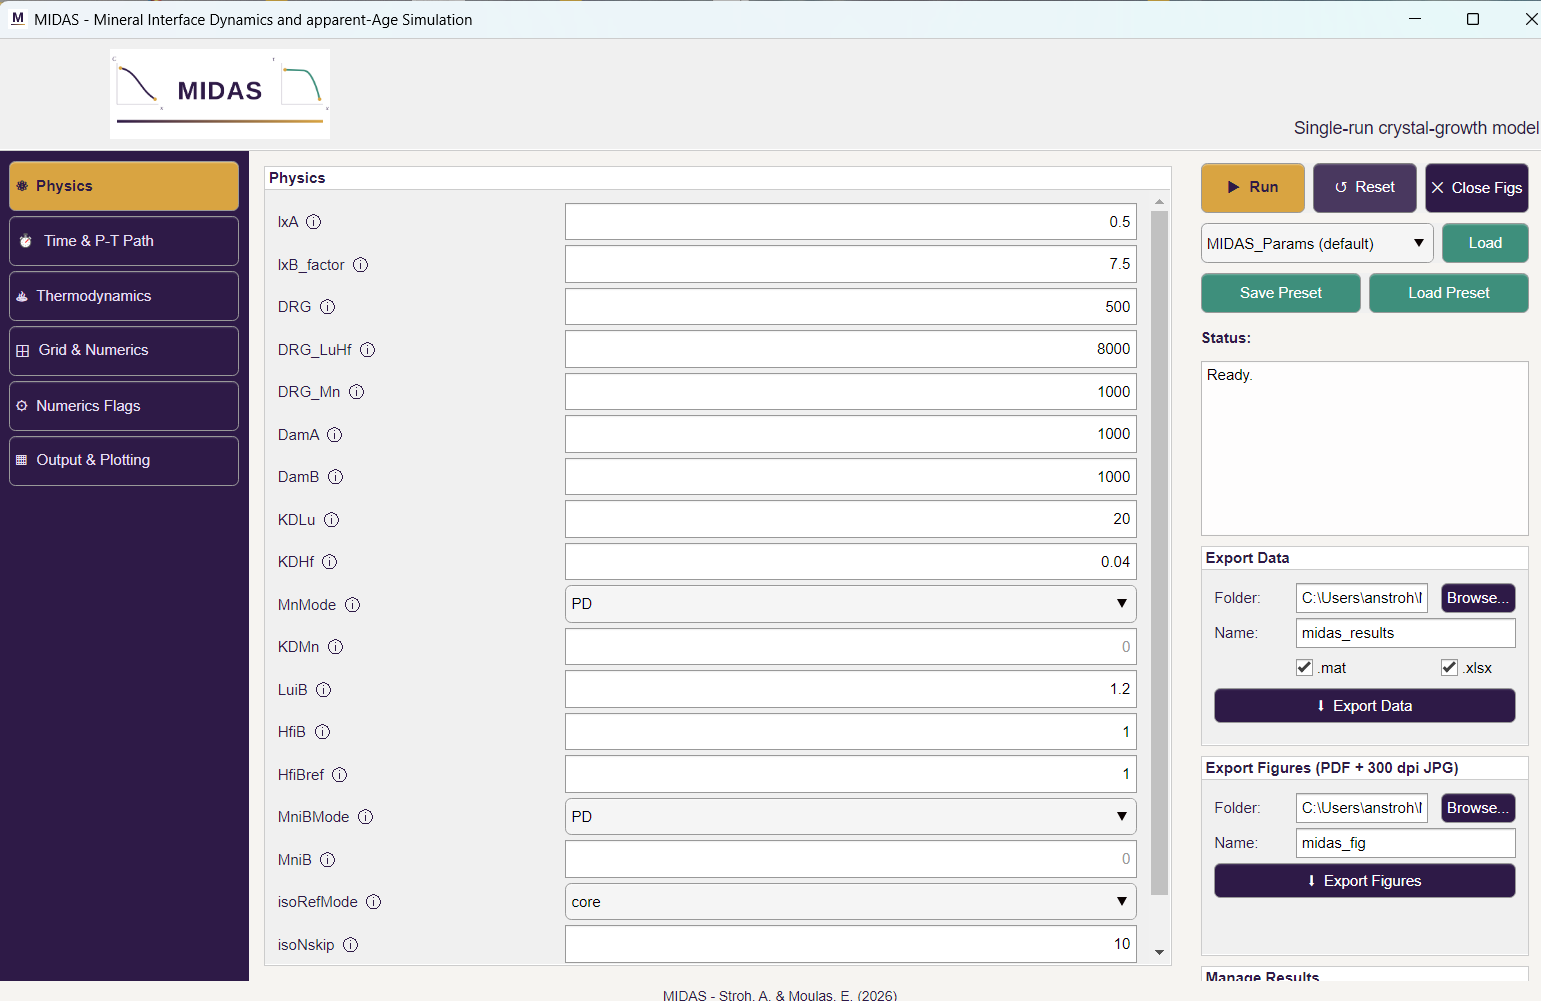Expand the isoRefMode dropdown set to core
Viewport: 1541px width, 1001px height.
click(x=850, y=902)
